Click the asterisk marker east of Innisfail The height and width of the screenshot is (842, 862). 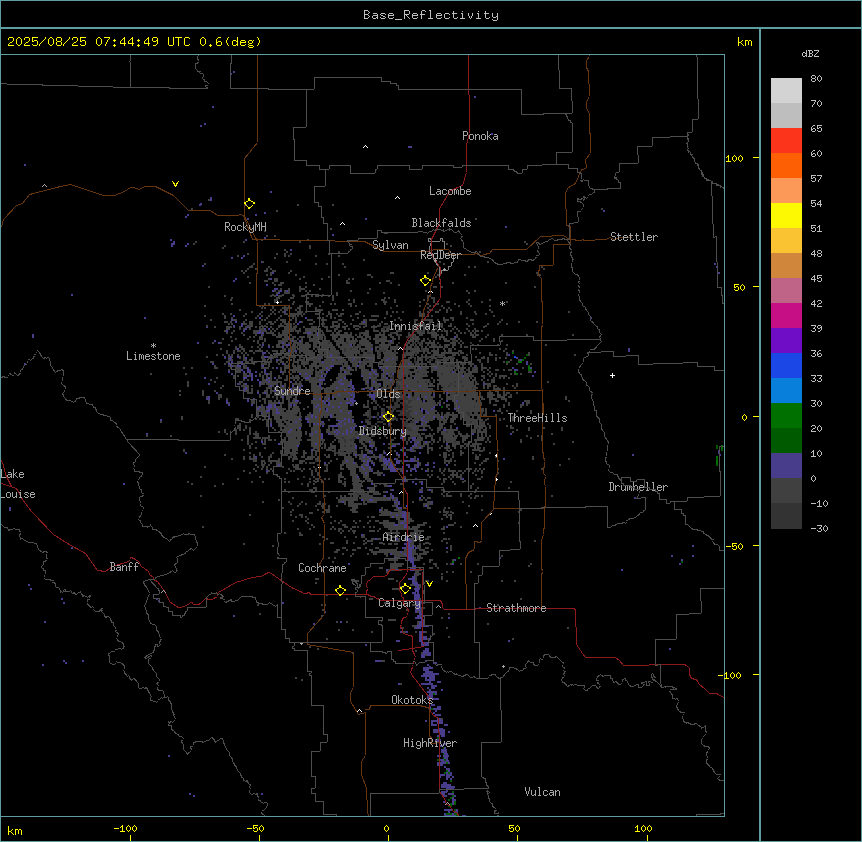coord(502,303)
